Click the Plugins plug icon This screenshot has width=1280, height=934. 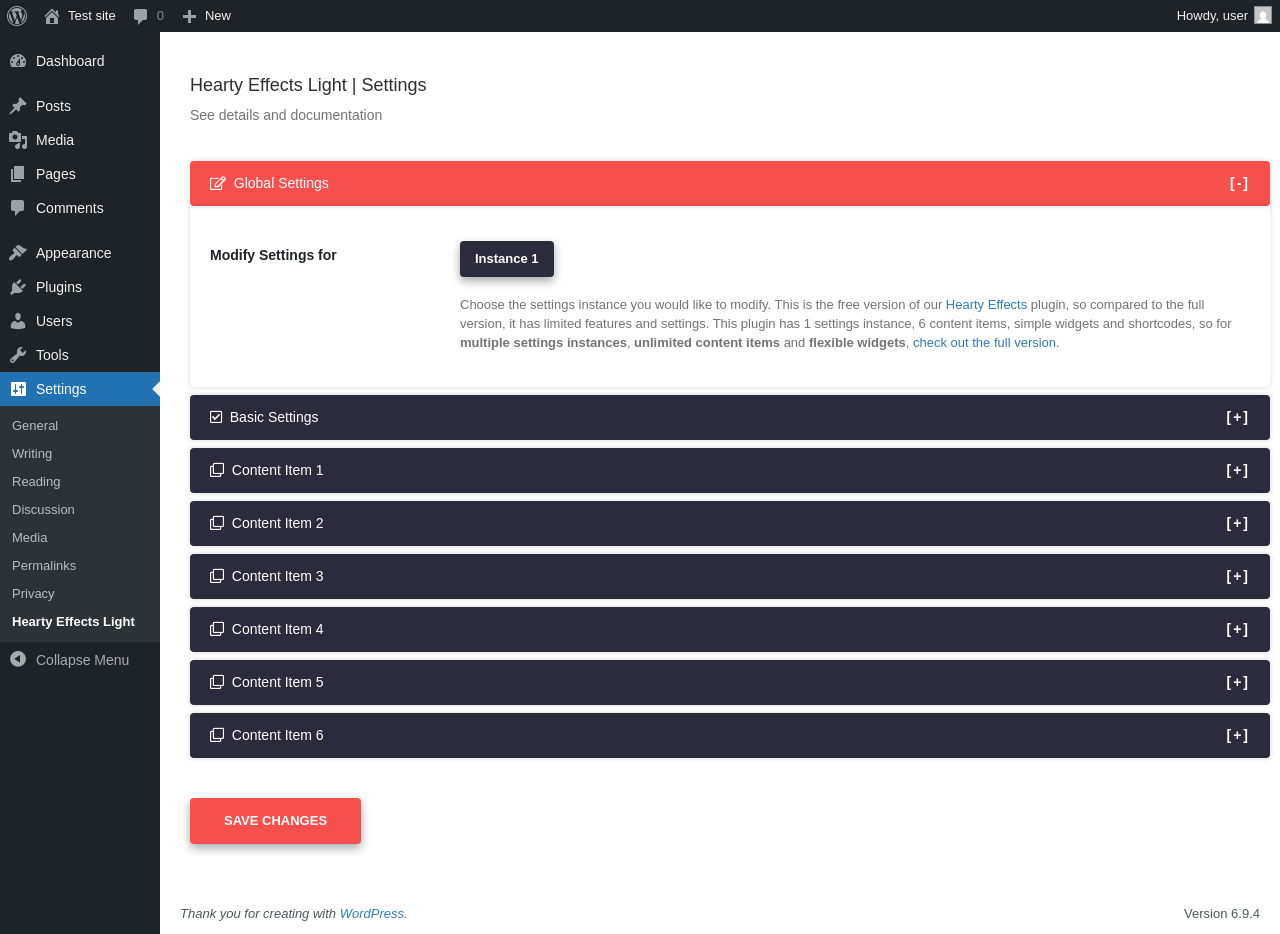[18, 287]
